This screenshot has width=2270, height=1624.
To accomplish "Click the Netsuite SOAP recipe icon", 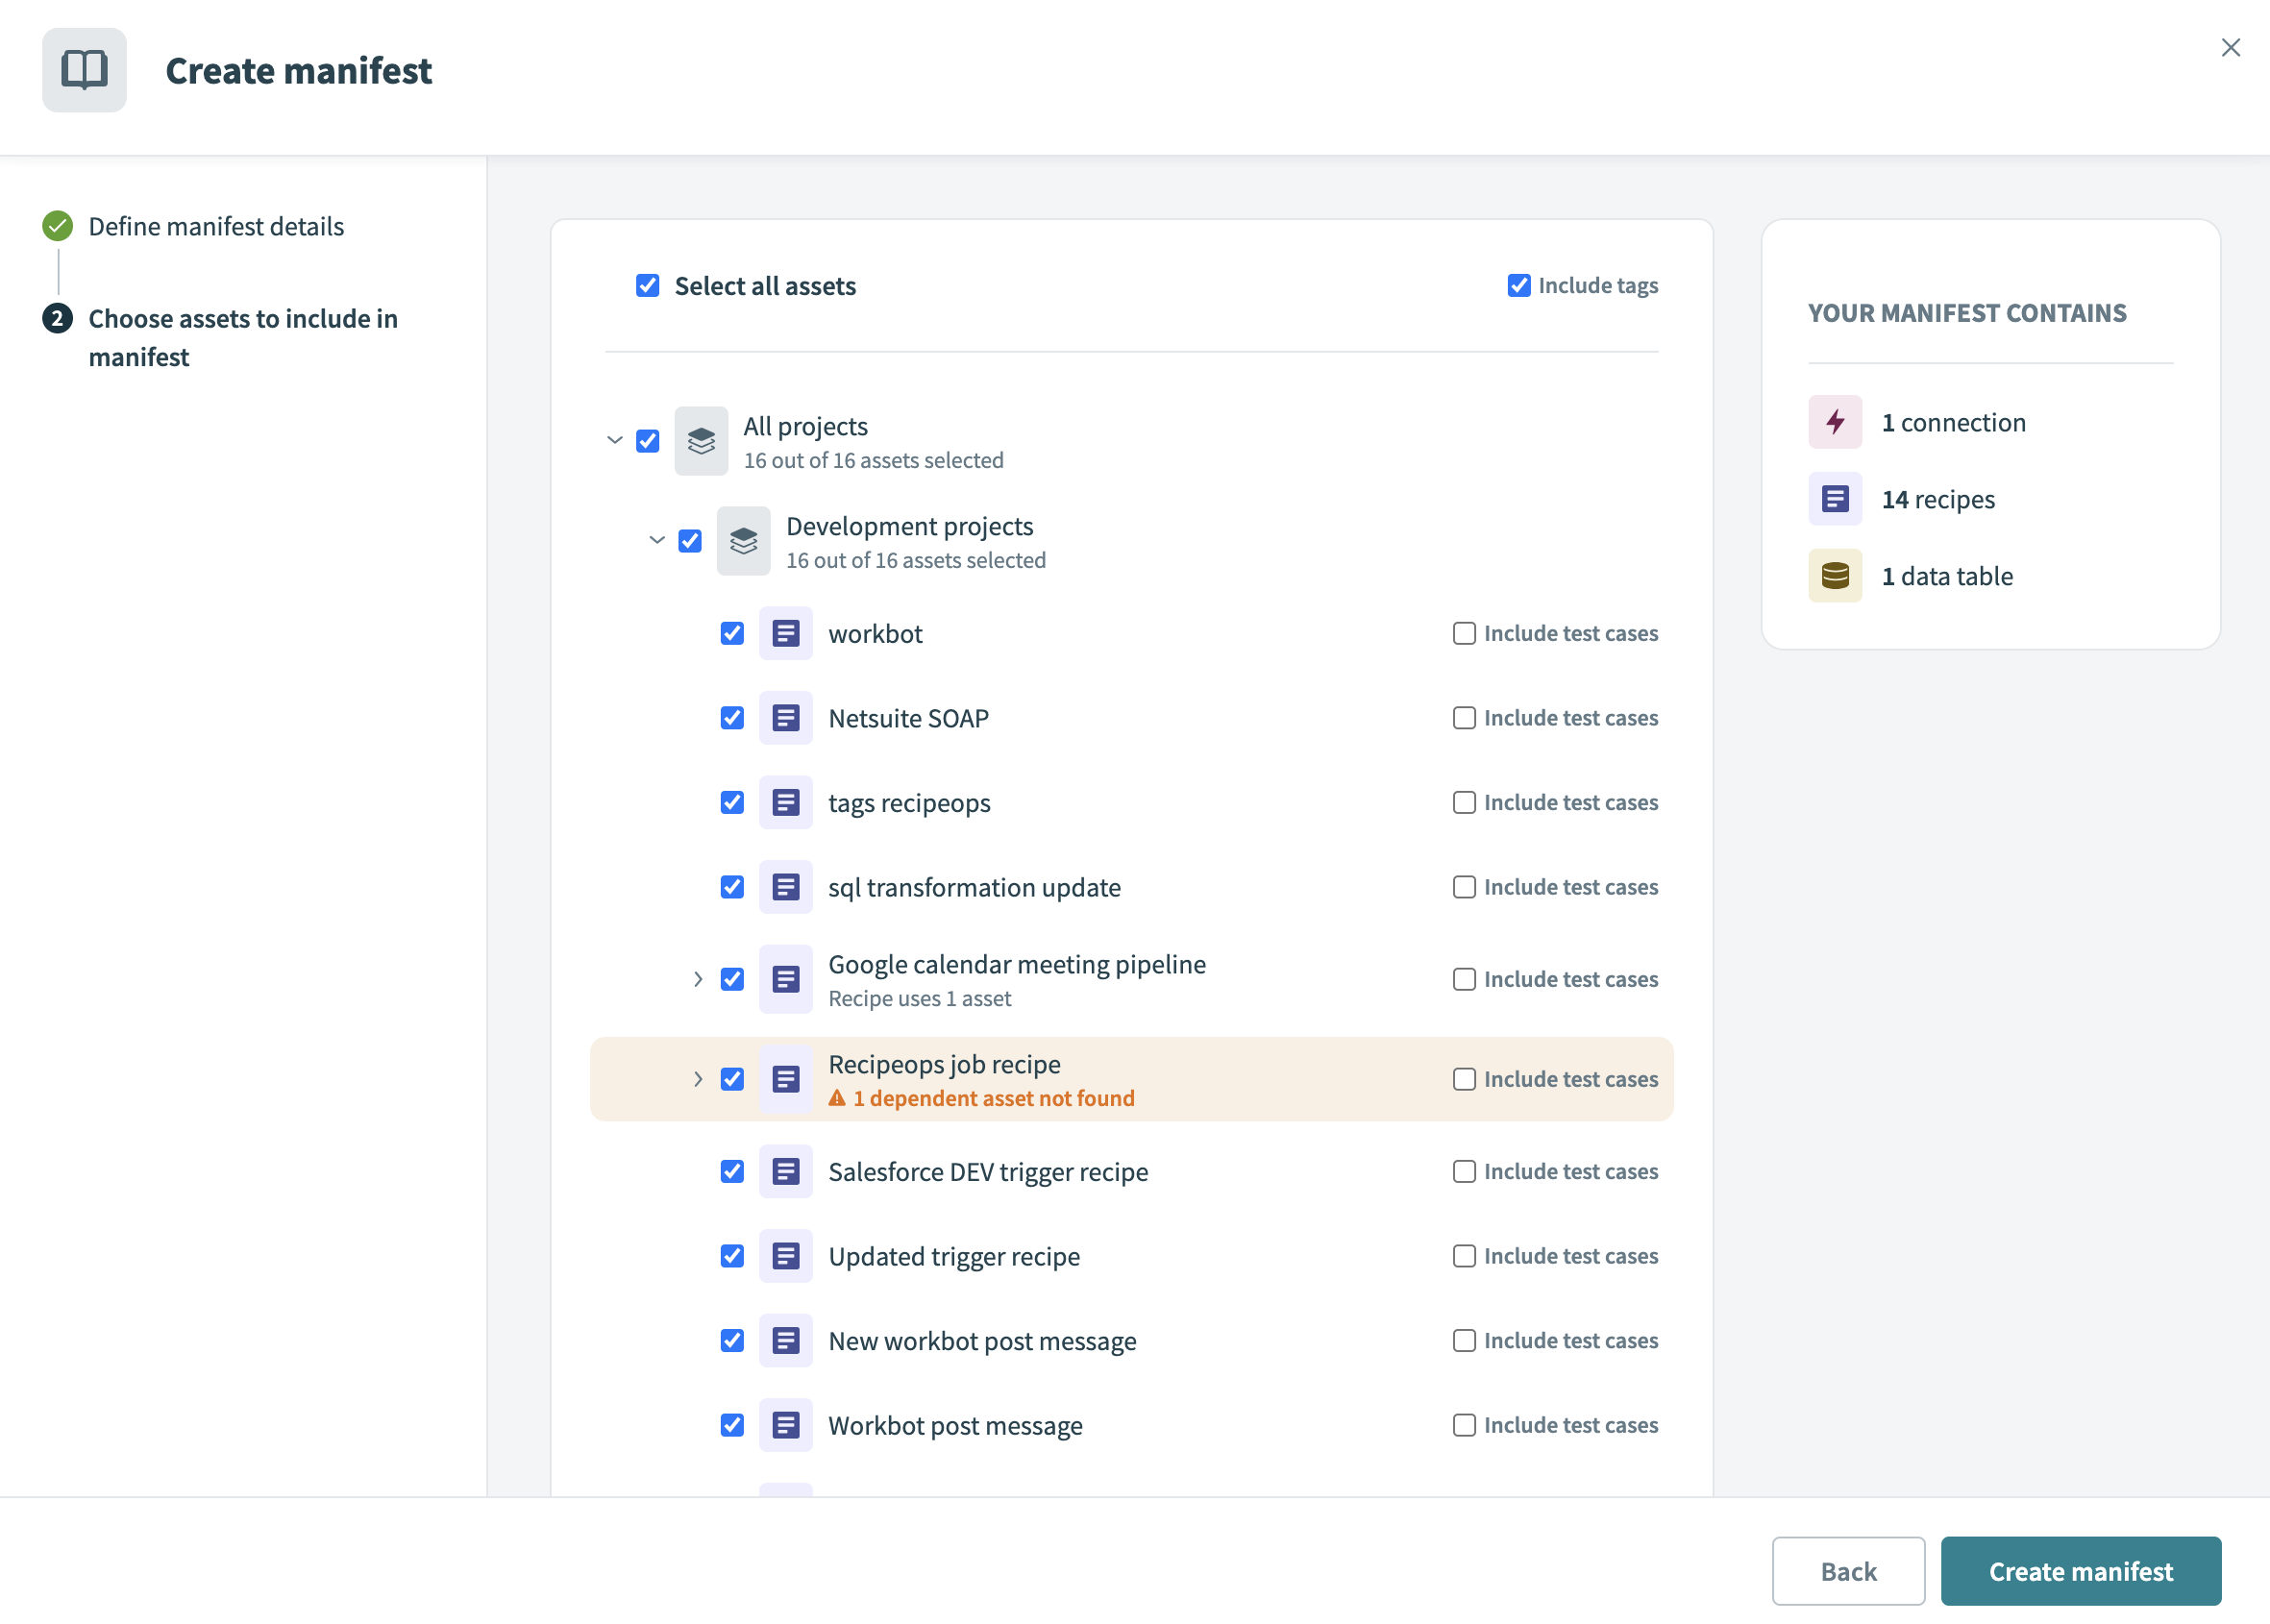I will pyautogui.click(x=786, y=717).
